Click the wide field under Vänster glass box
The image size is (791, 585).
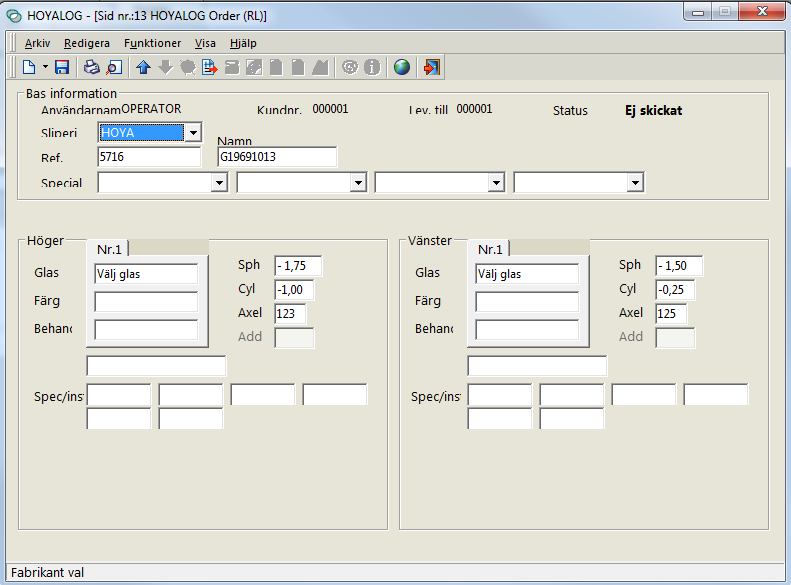pyautogui.click(x=537, y=366)
